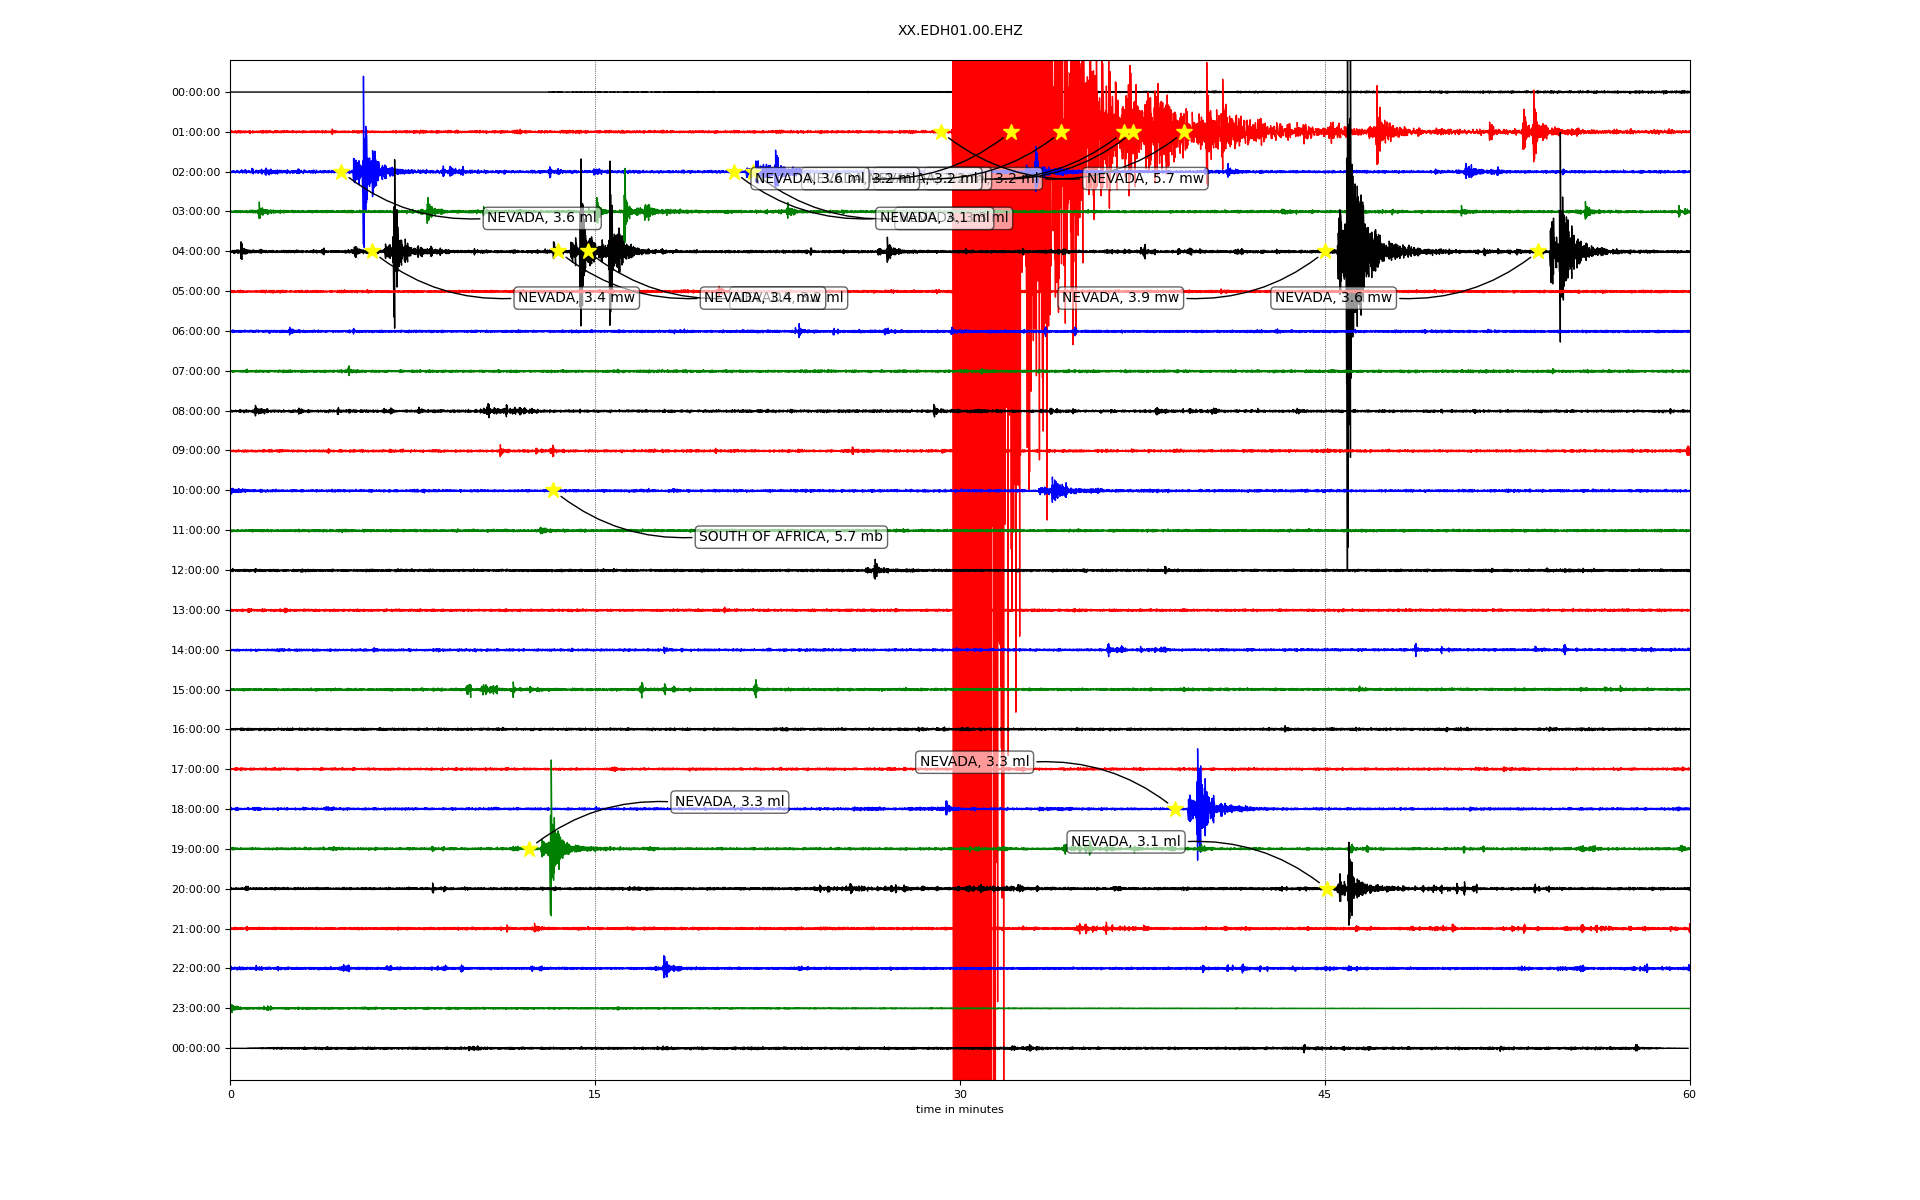Click the SOUTH OF AFRICA, 5.7 mb label
Viewport: 1920px width, 1200px height.
(x=790, y=537)
